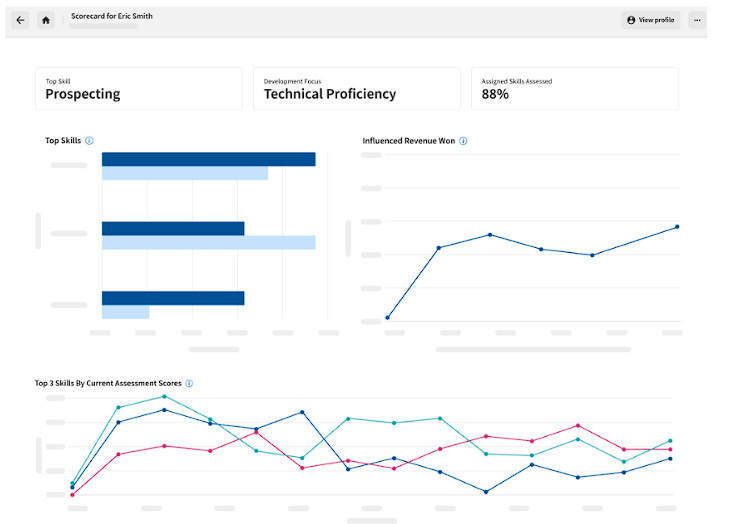Click first pink point at assessment chart start

[x=72, y=494]
